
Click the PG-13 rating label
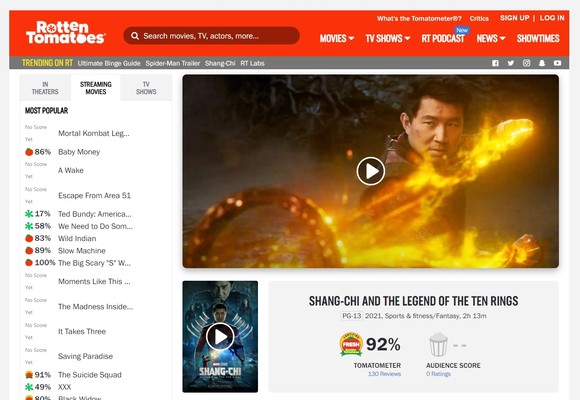point(351,316)
